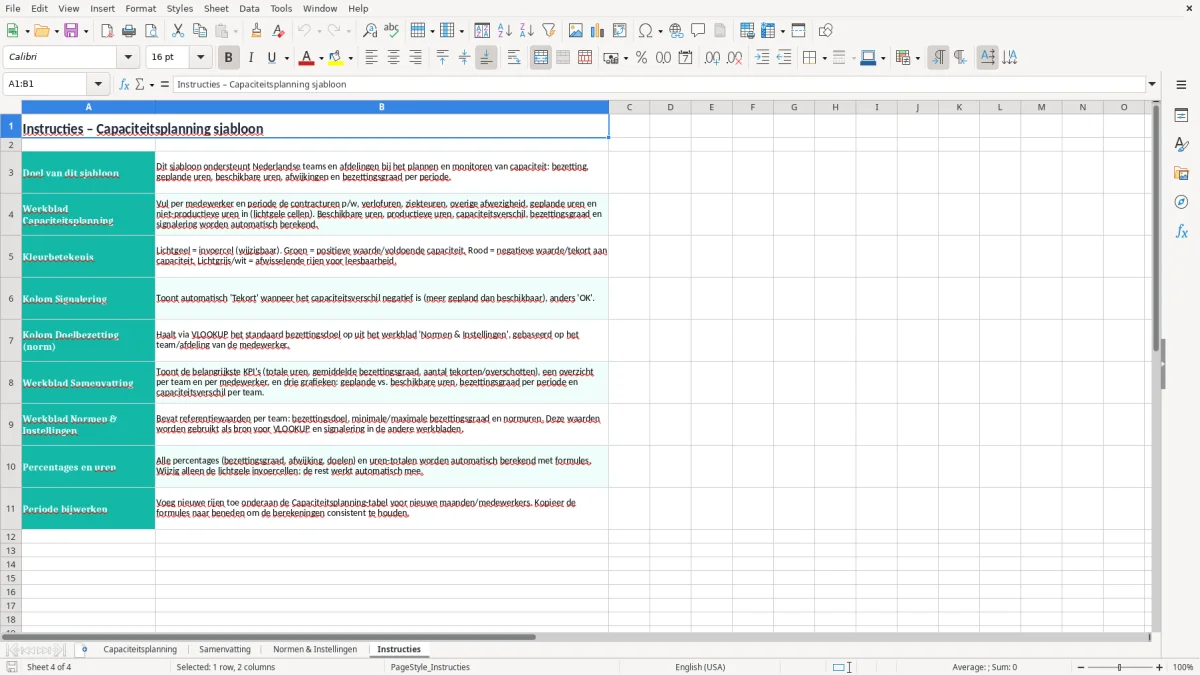
Task: Switch to the Samenvatting sheet tab
Action: [225, 649]
